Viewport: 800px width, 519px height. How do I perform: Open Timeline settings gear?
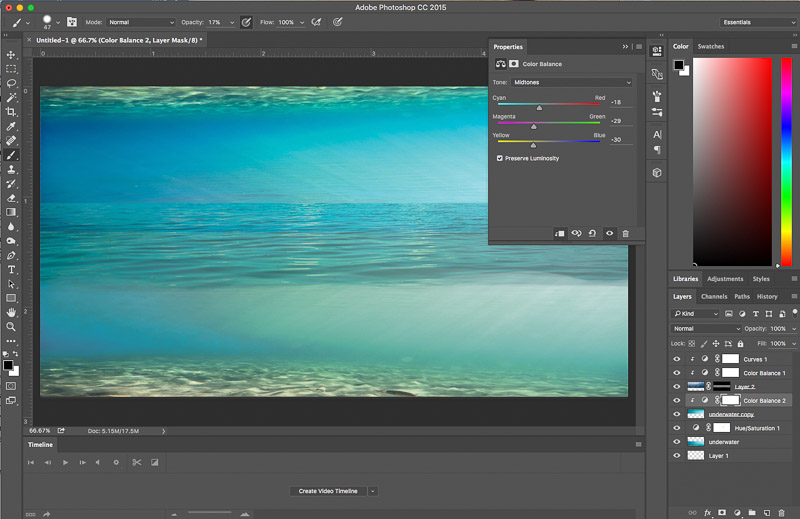tap(116, 462)
